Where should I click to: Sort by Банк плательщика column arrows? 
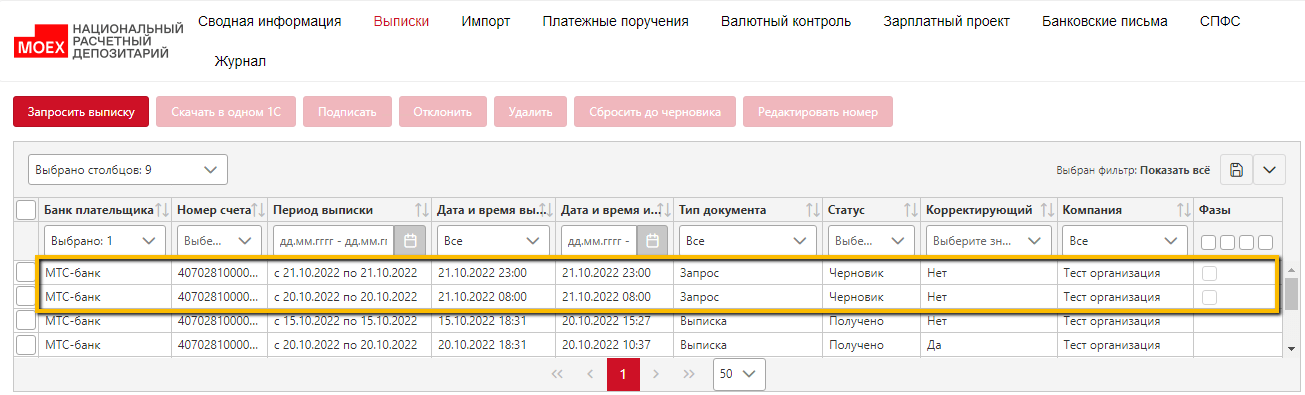(163, 210)
